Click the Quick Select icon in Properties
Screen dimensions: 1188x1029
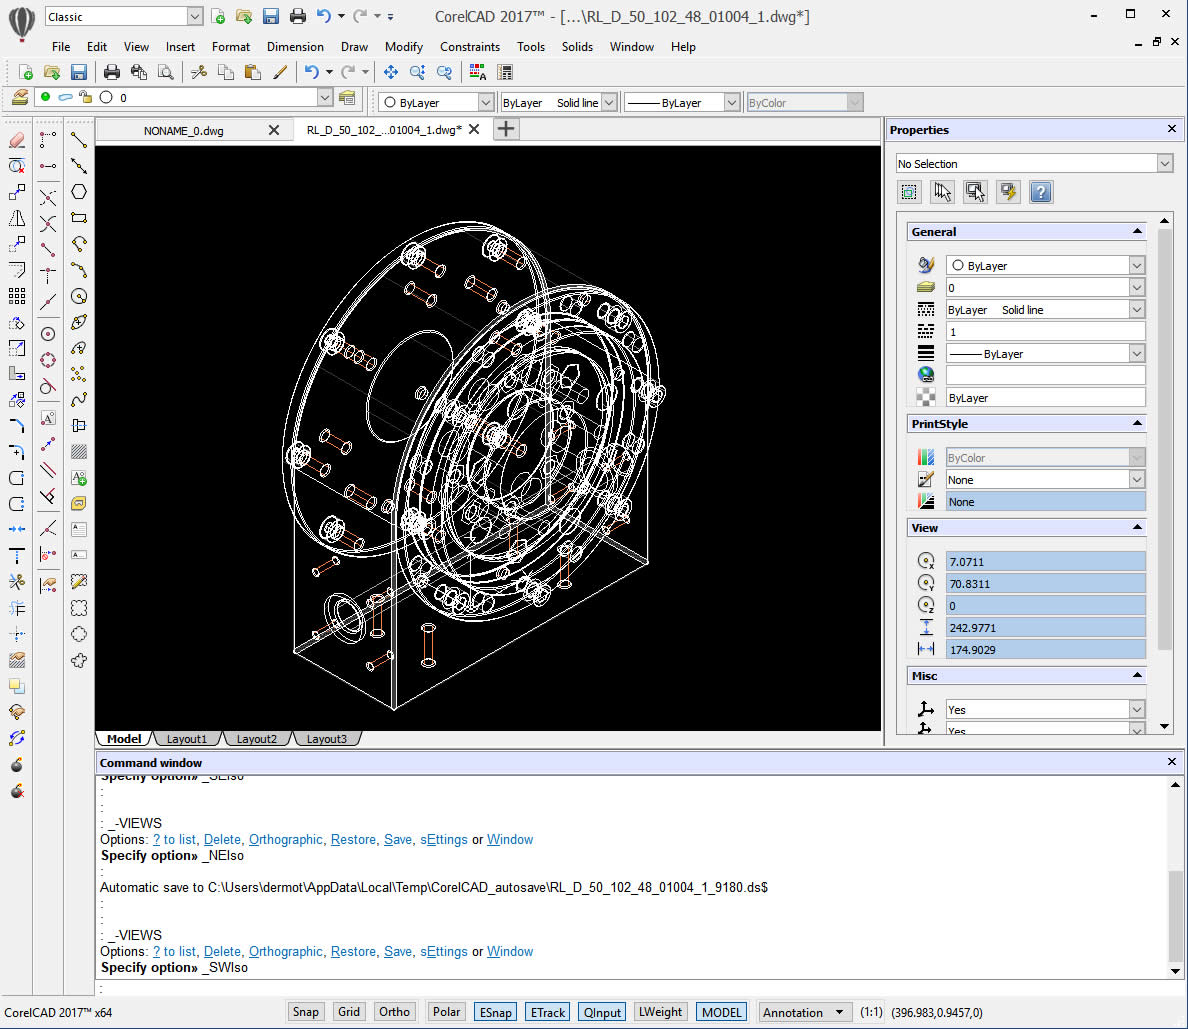(1008, 192)
